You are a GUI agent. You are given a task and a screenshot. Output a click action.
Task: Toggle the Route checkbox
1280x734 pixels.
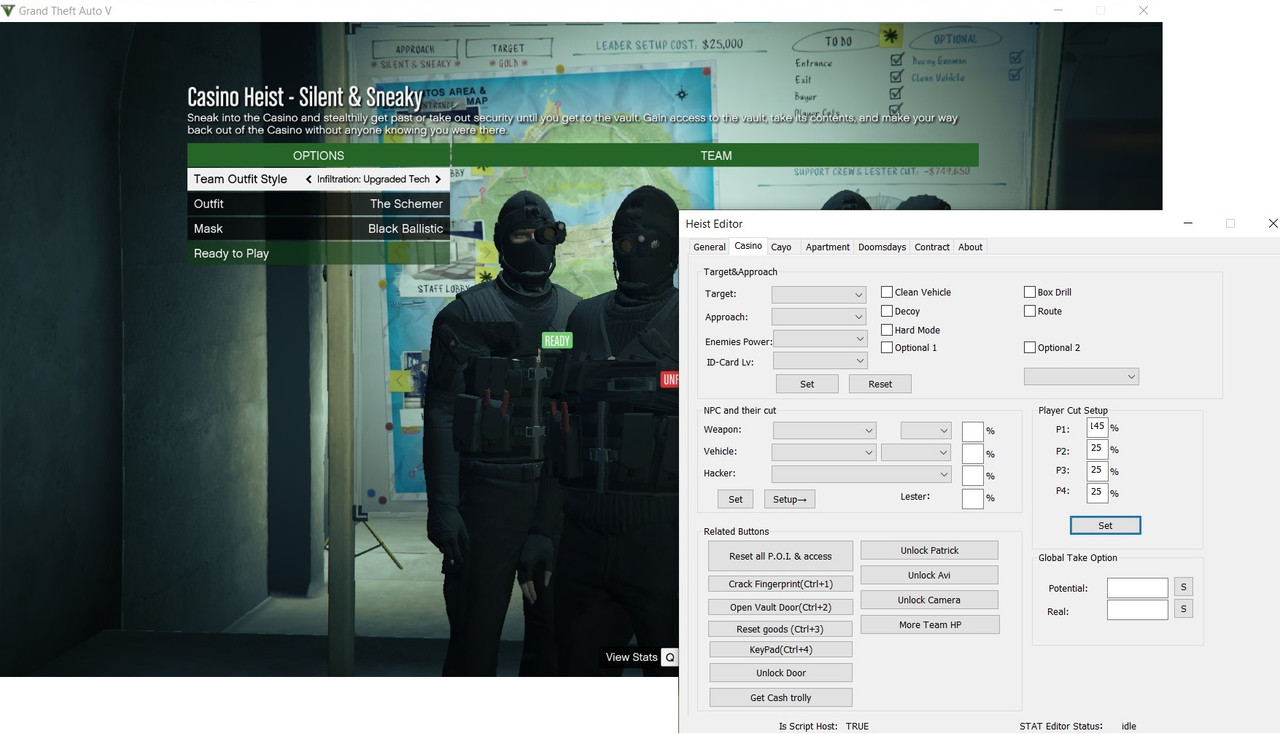(1030, 311)
